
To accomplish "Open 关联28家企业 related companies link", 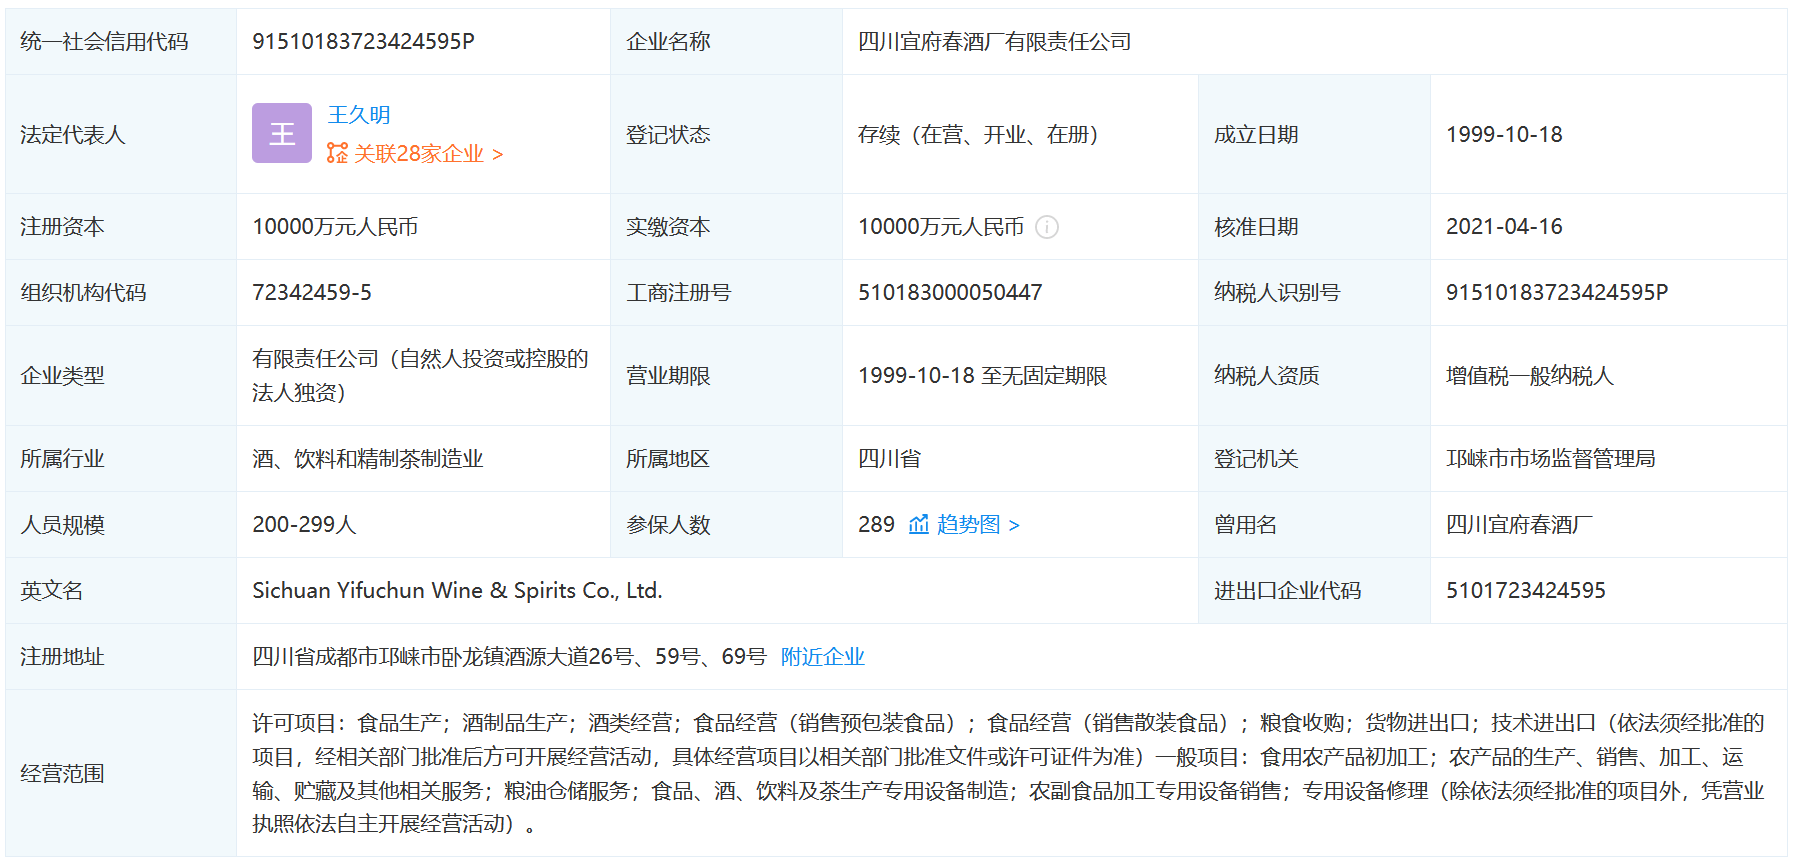I will point(427,154).
